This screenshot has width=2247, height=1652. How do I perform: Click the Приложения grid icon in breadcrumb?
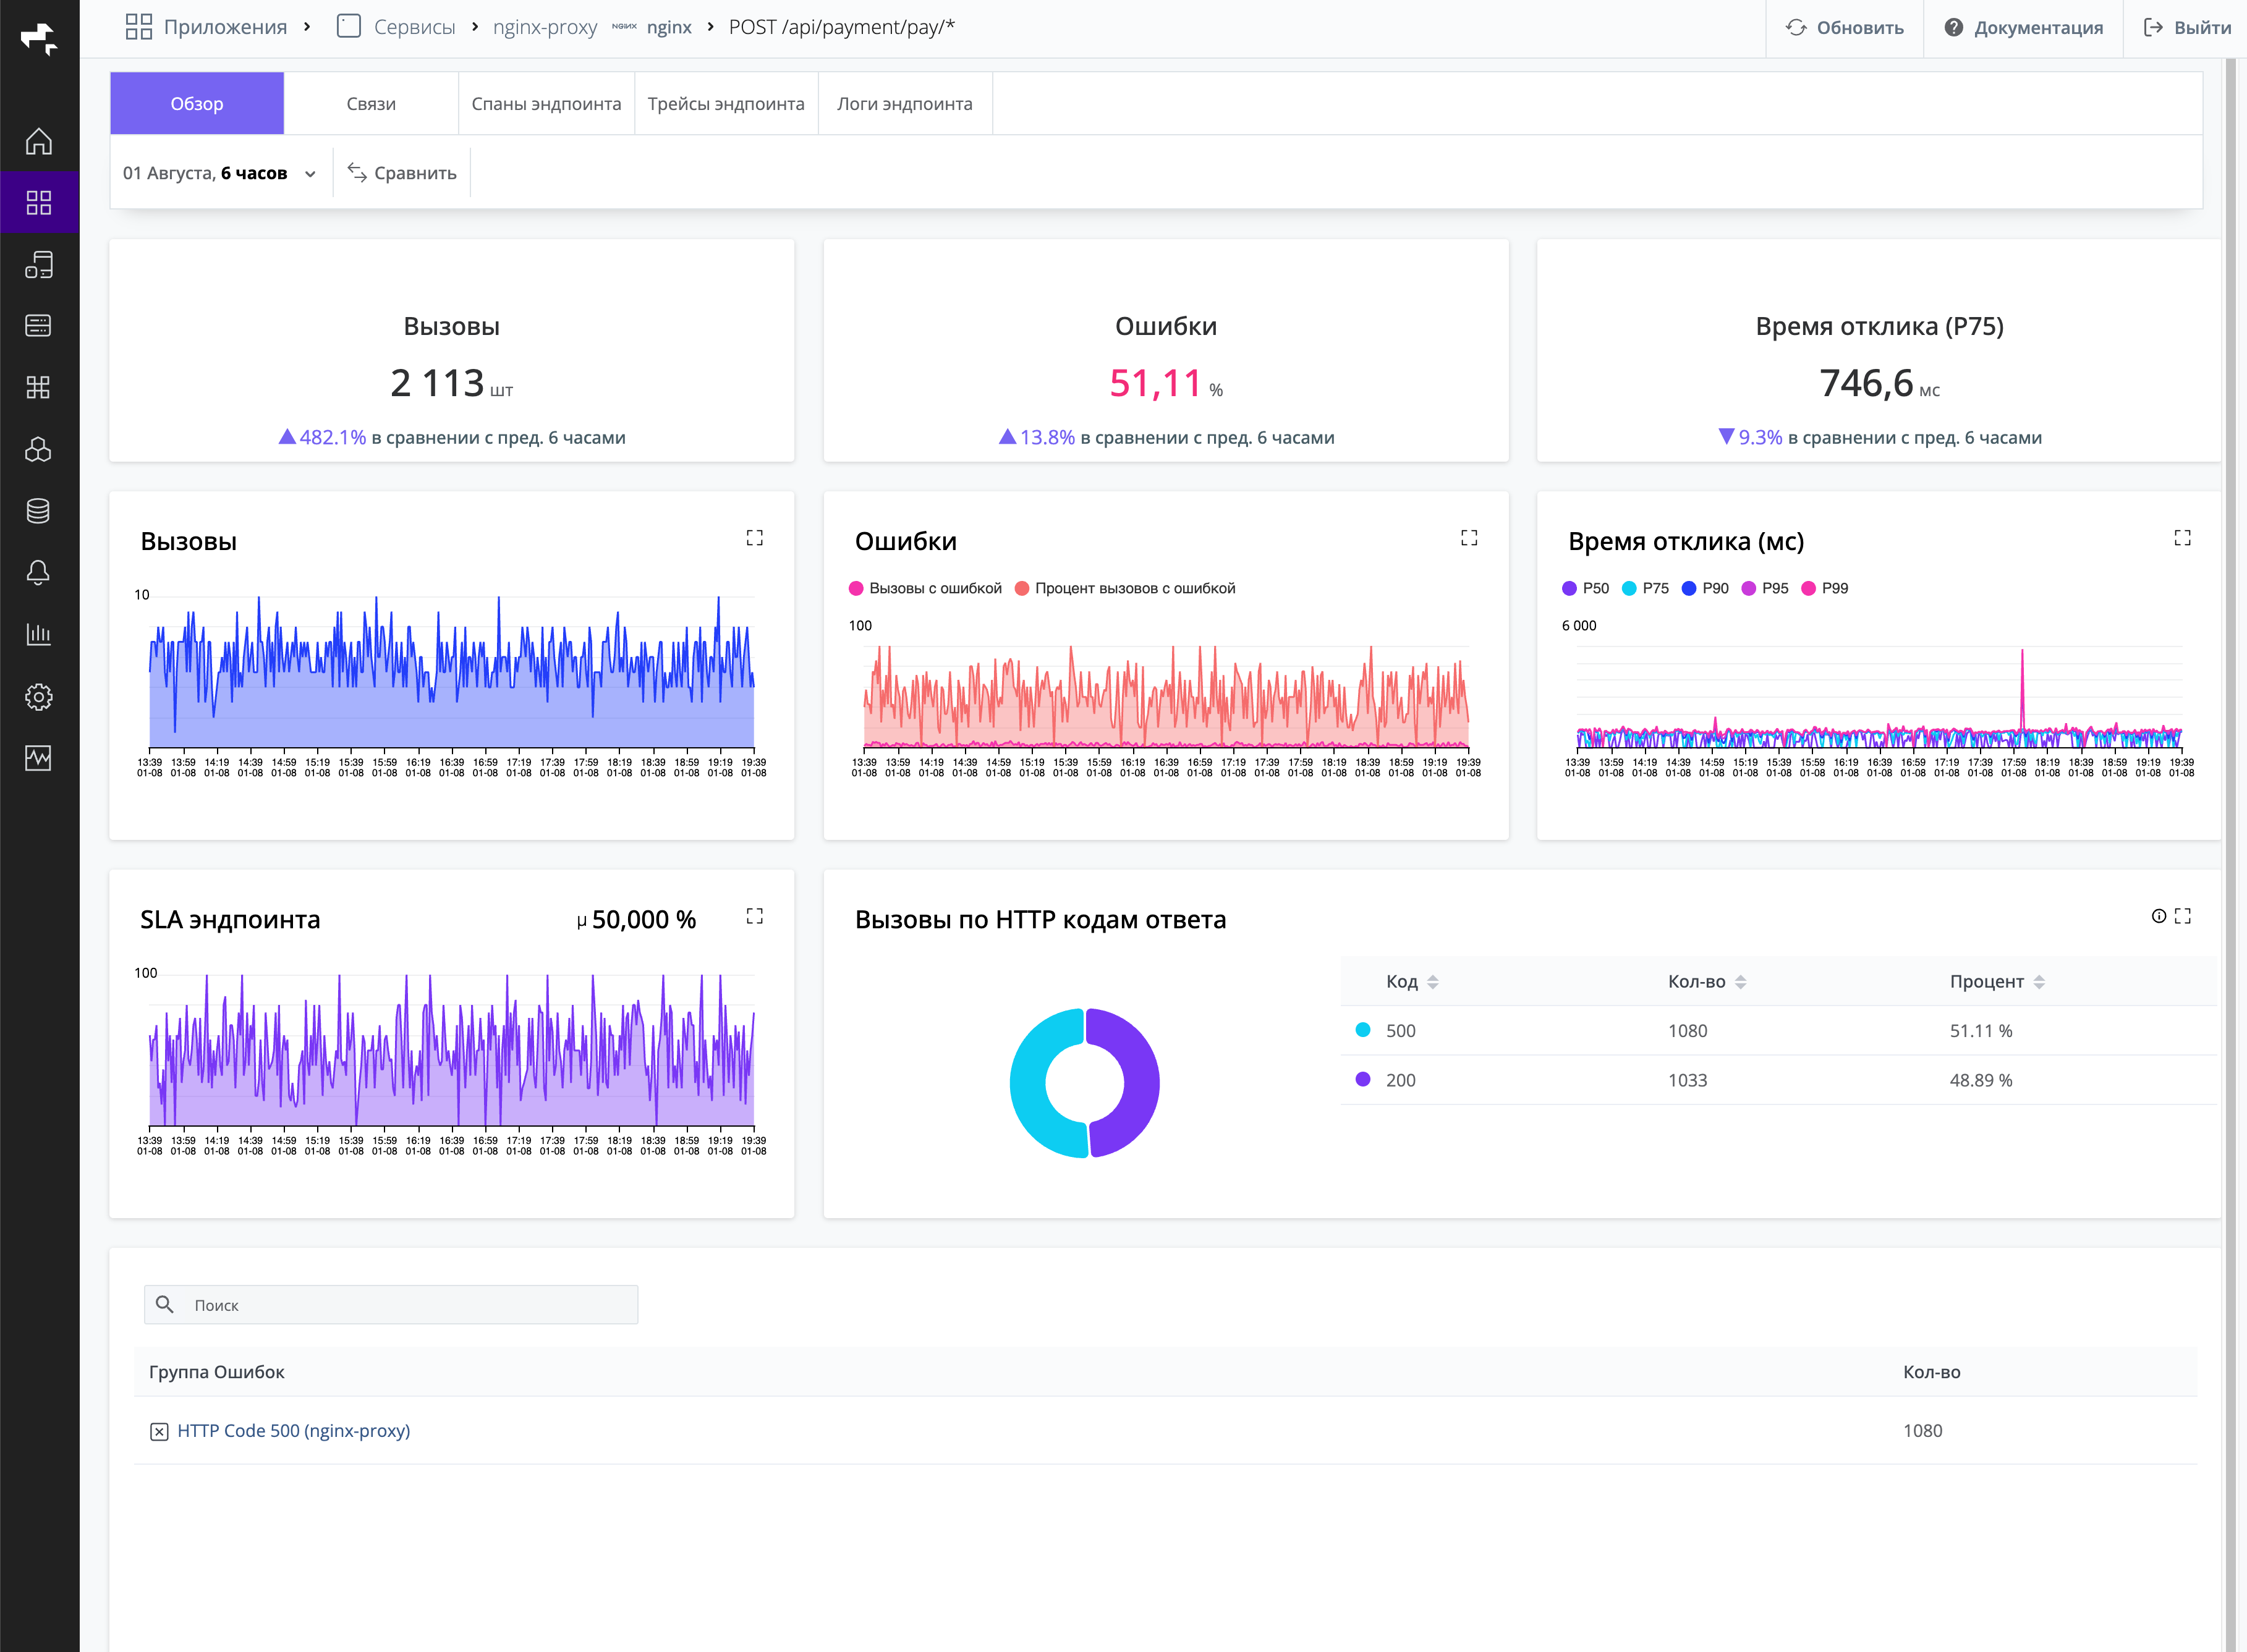tap(139, 27)
